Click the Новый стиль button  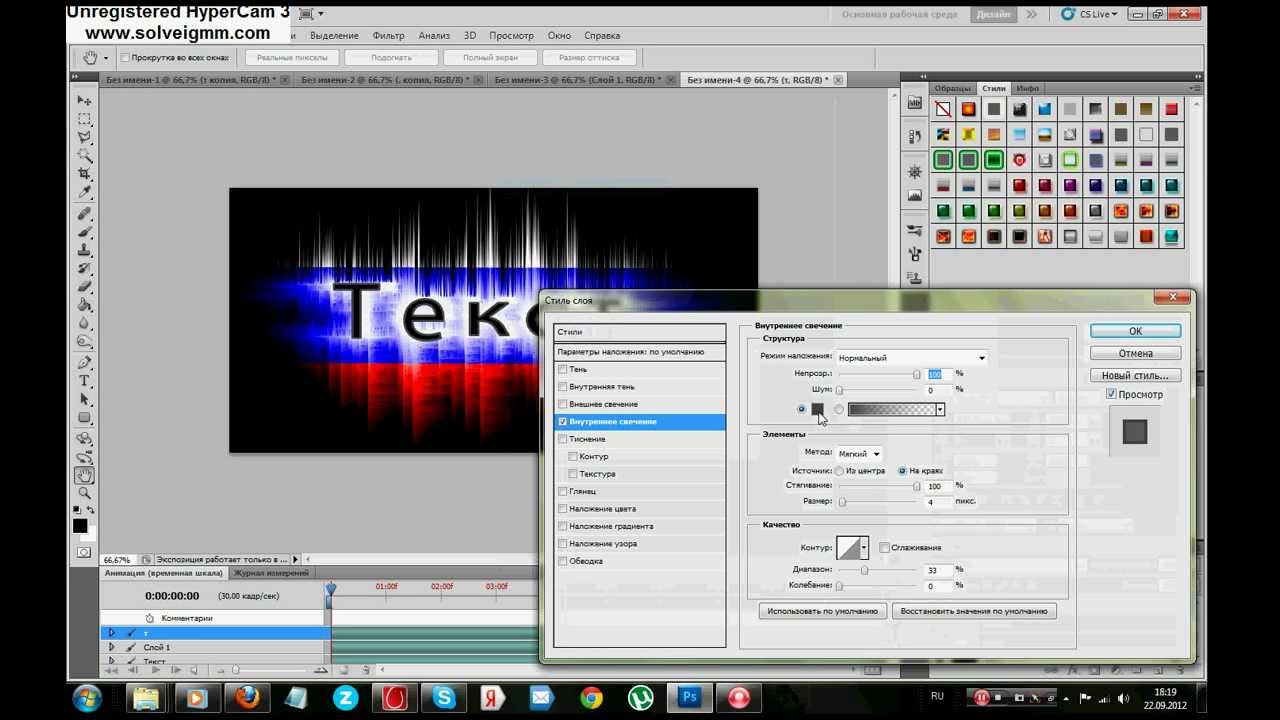click(1135, 375)
